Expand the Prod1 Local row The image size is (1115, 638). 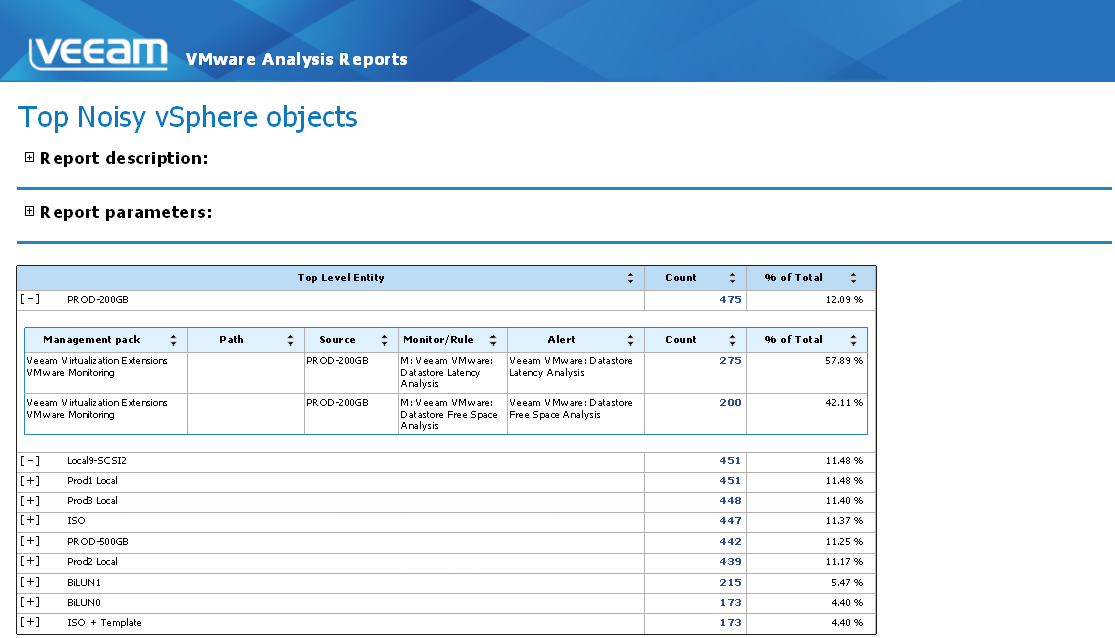click(30, 481)
